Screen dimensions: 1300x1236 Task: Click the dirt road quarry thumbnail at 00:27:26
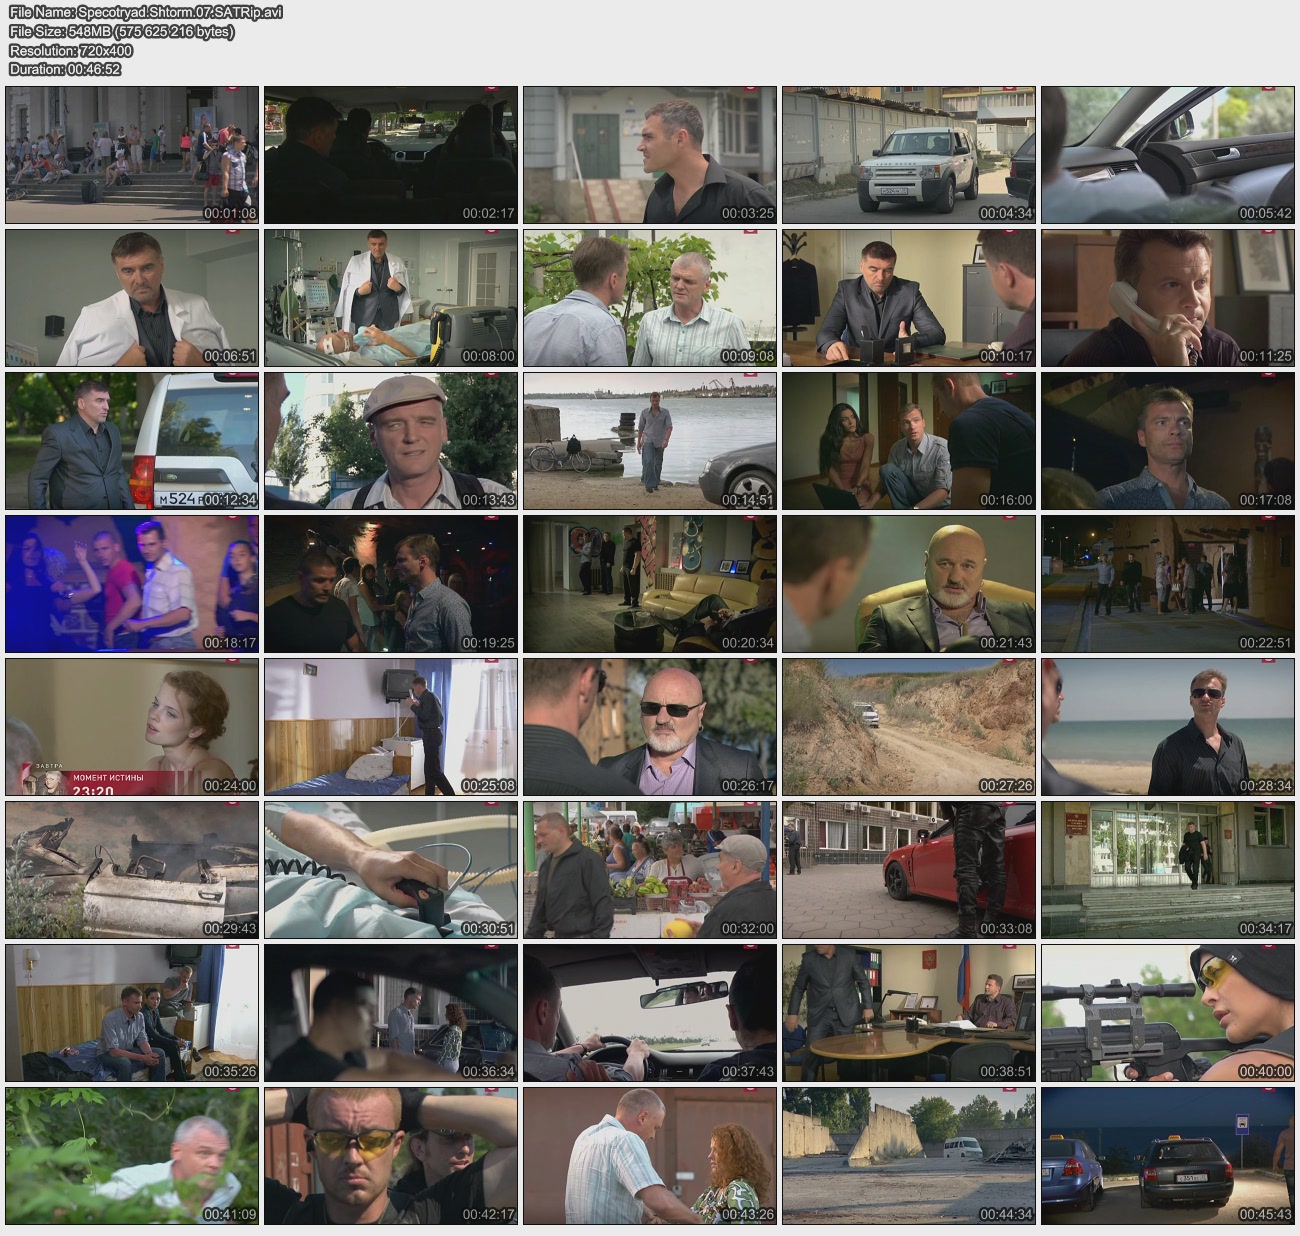[x=908, y=727]
